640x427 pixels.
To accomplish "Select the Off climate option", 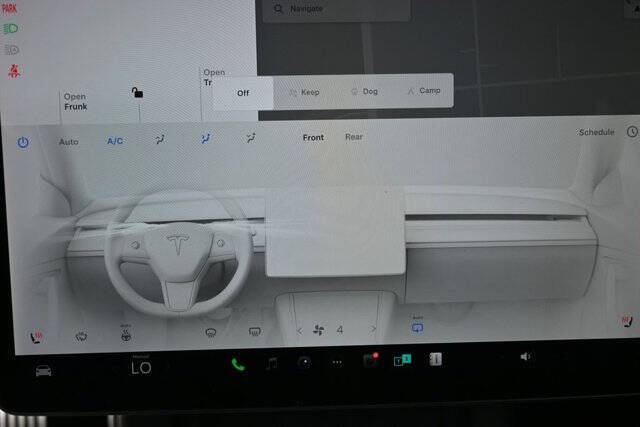I will click(x=243, y=93).
